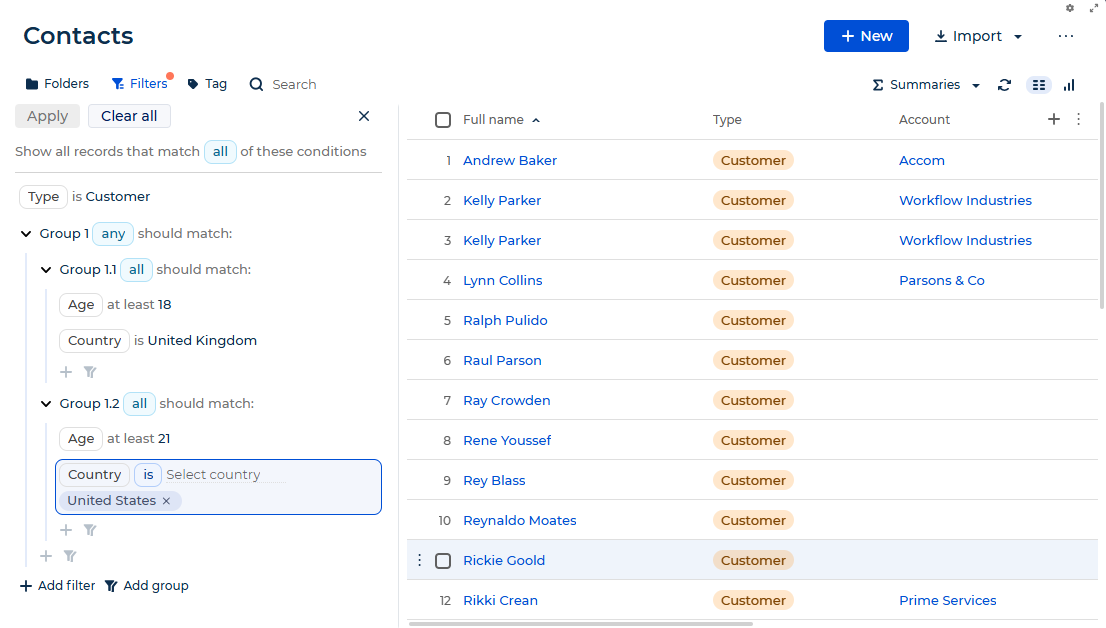The image size is (1106, 628).
Task: Open the Tag option
Action: pos(207,84)
